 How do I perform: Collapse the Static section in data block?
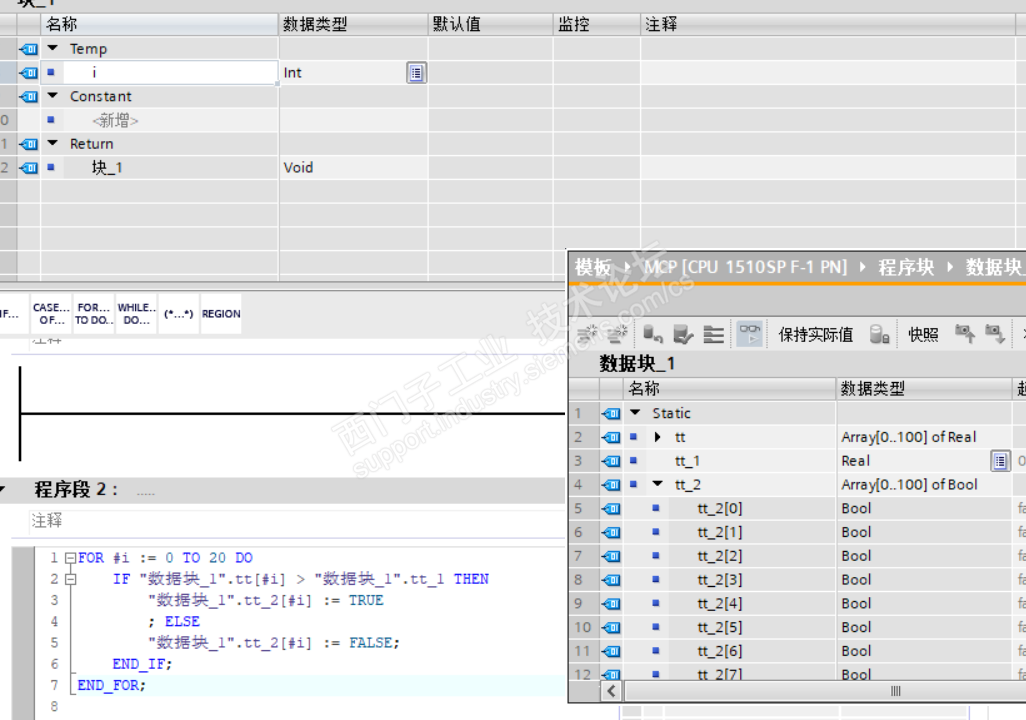coord(635,412)
